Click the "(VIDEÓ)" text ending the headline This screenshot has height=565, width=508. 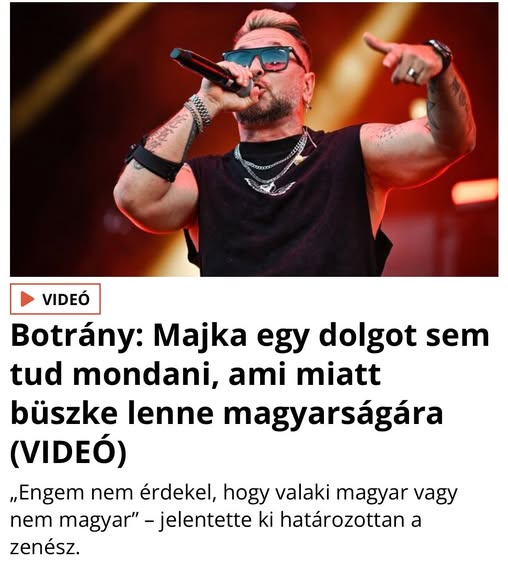68,453
